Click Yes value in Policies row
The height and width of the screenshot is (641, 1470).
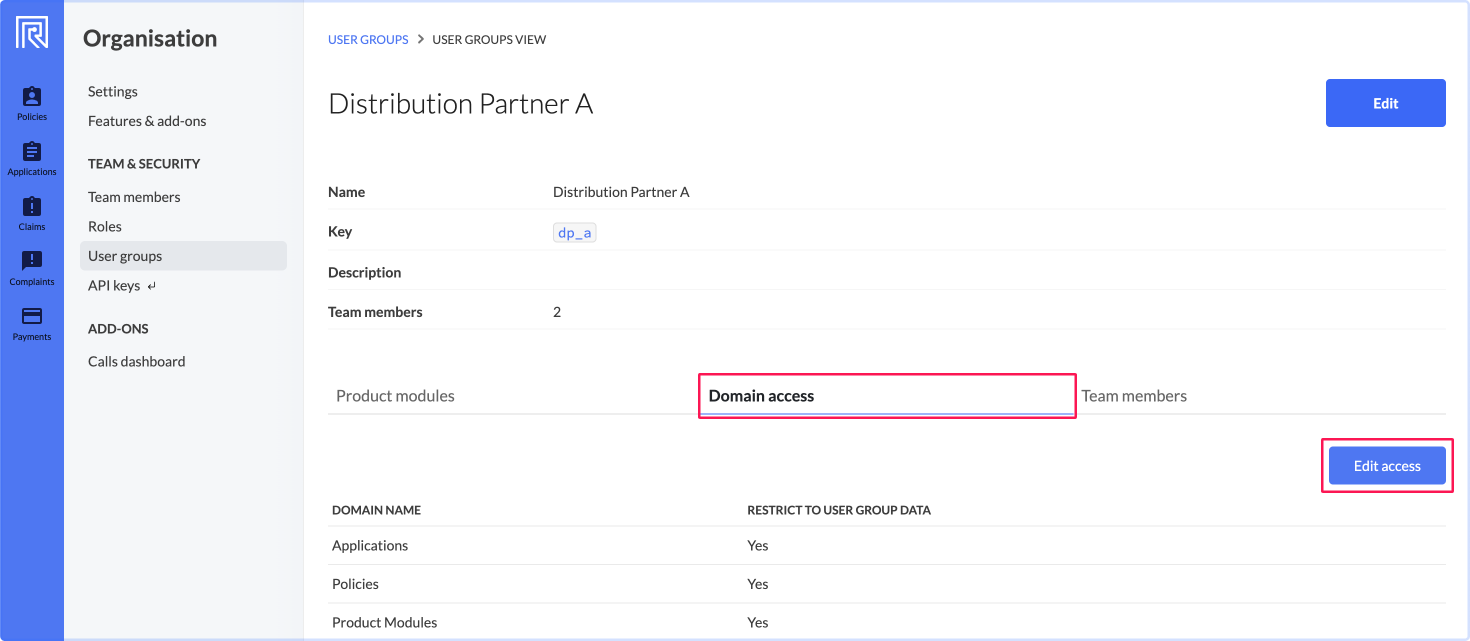[x=758, y=584]
